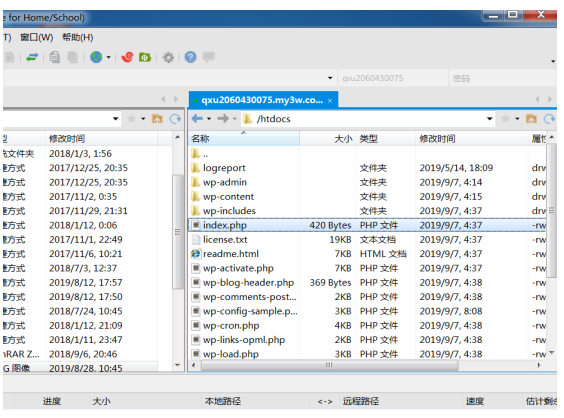Screen dimensions: 564x418
Task: Open the blue help question icon
Action: [191, 57]
